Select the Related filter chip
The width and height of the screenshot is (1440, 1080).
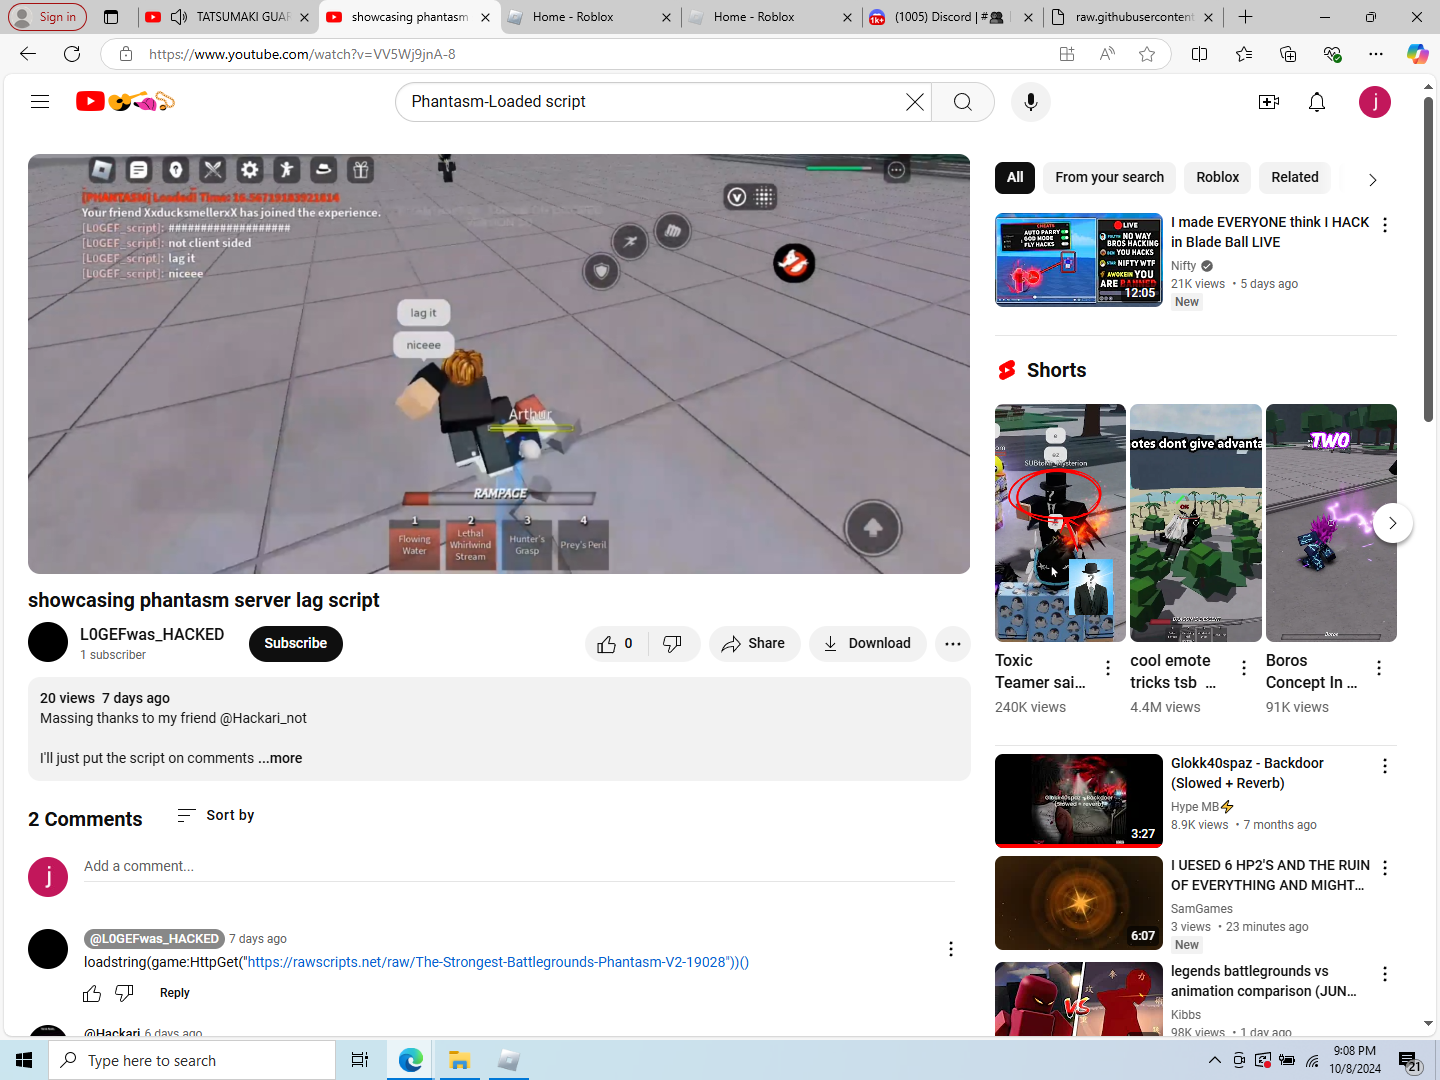(x=1295, y=178)
